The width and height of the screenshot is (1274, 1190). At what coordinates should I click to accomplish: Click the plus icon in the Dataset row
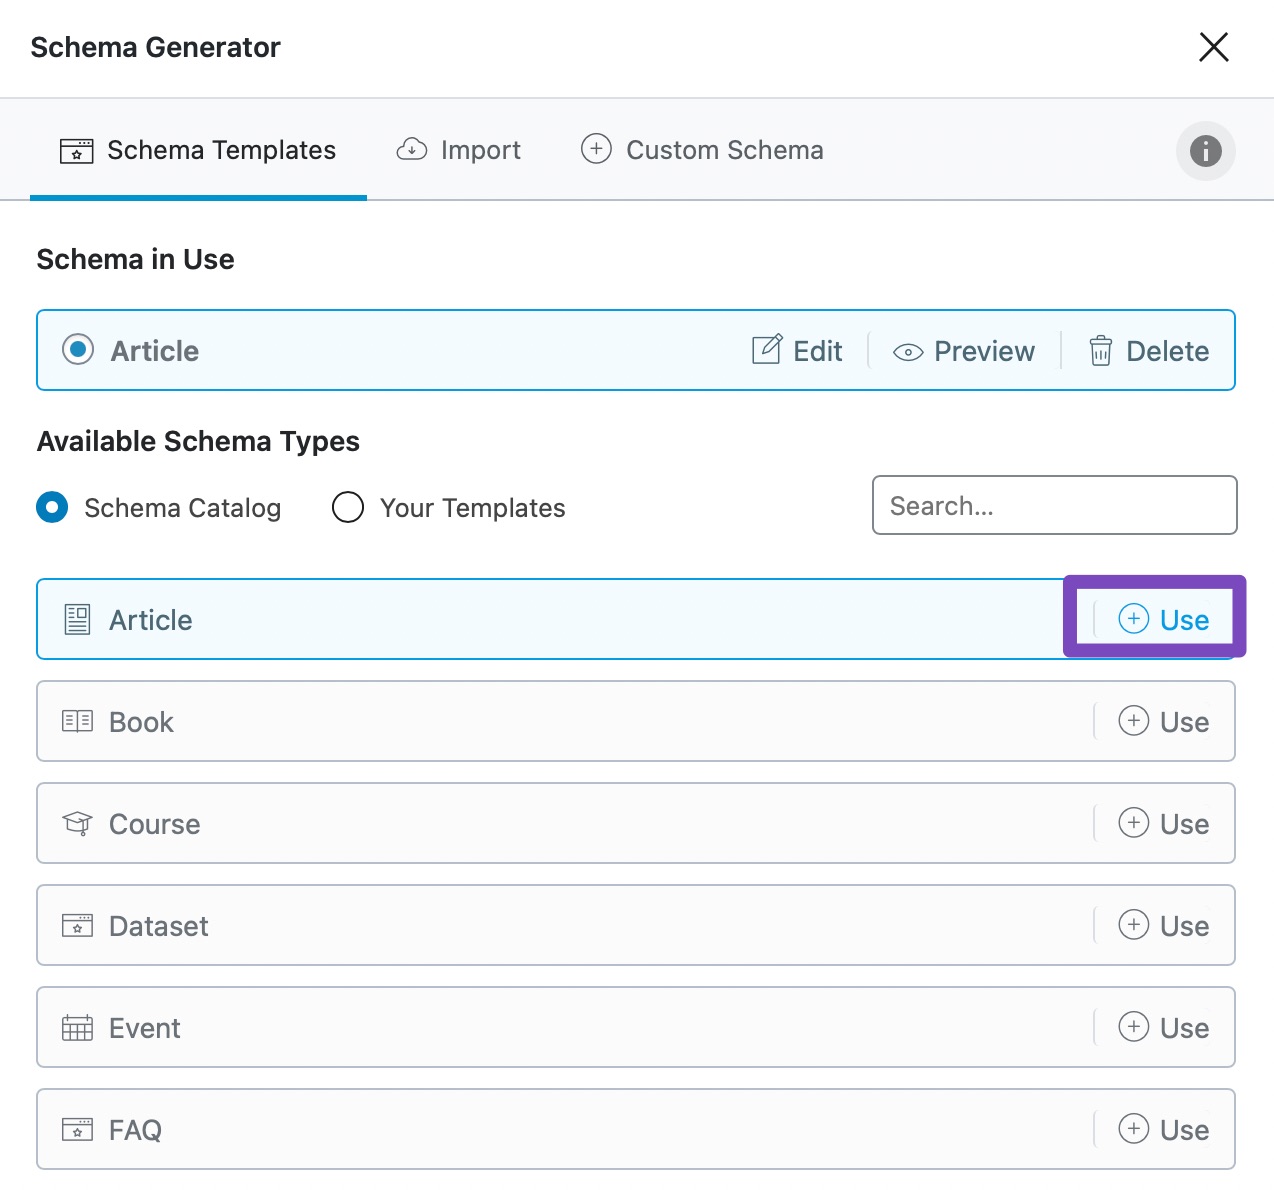[x=1133, y=925]
